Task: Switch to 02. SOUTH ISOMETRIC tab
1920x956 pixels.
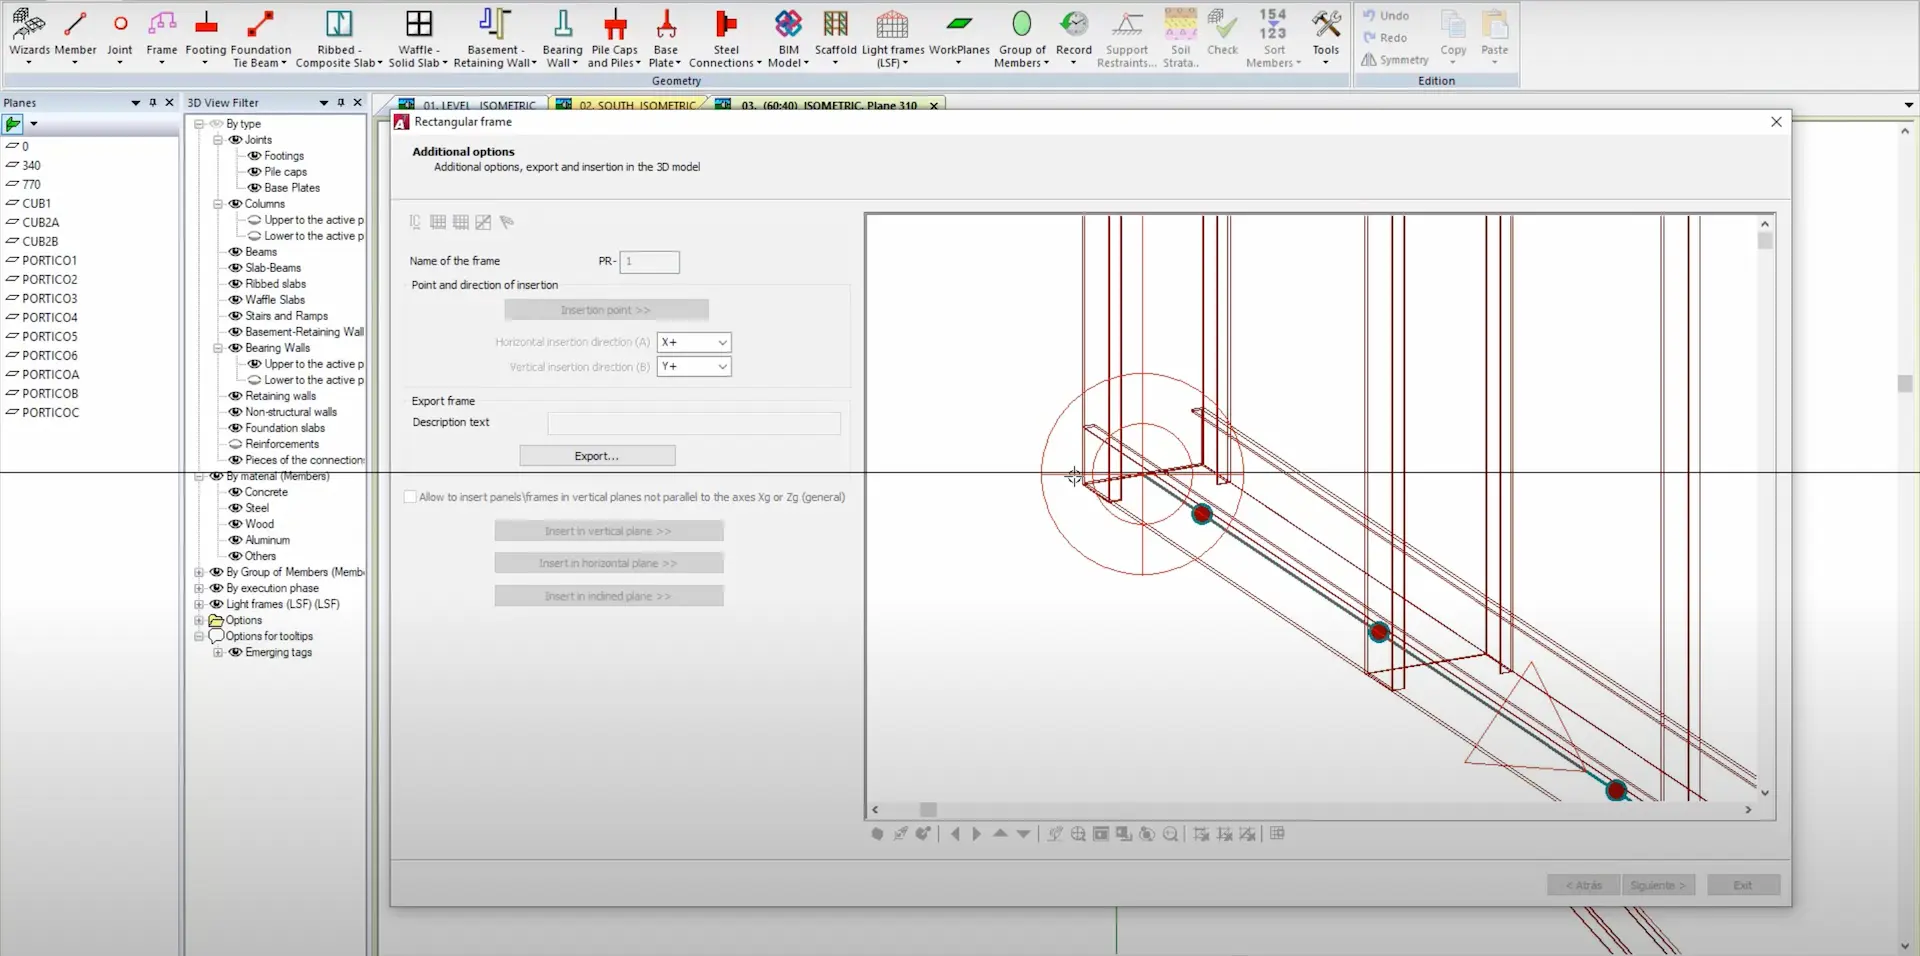Action: pos(635,105)
